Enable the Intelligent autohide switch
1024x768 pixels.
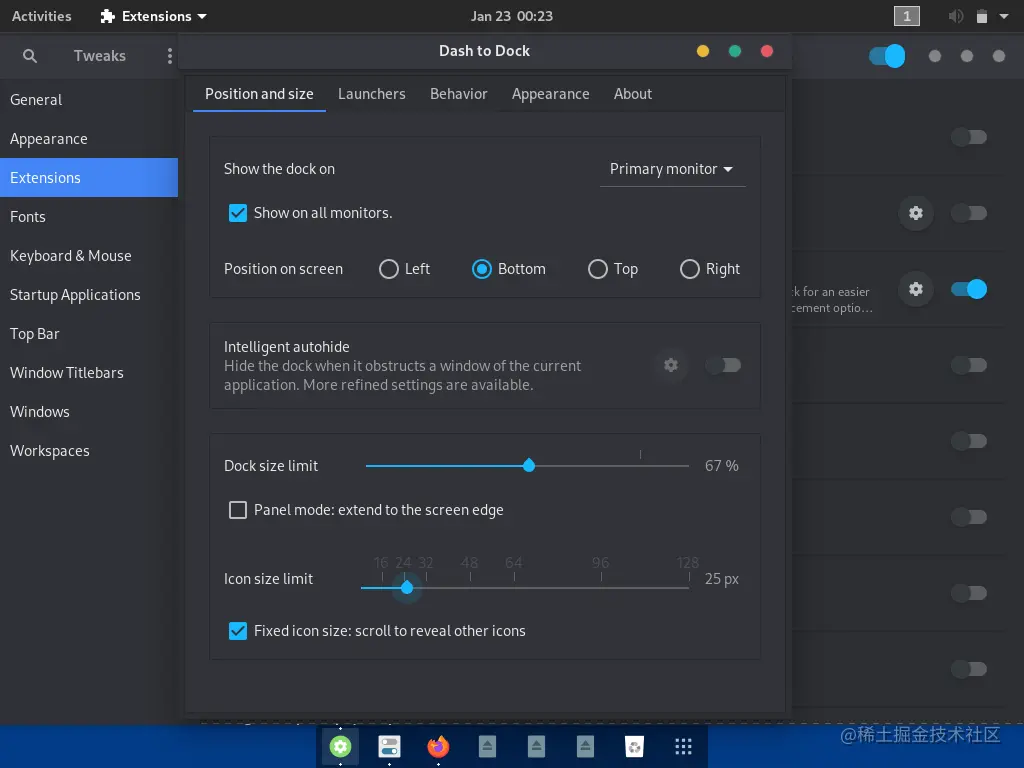coord(724,365)
